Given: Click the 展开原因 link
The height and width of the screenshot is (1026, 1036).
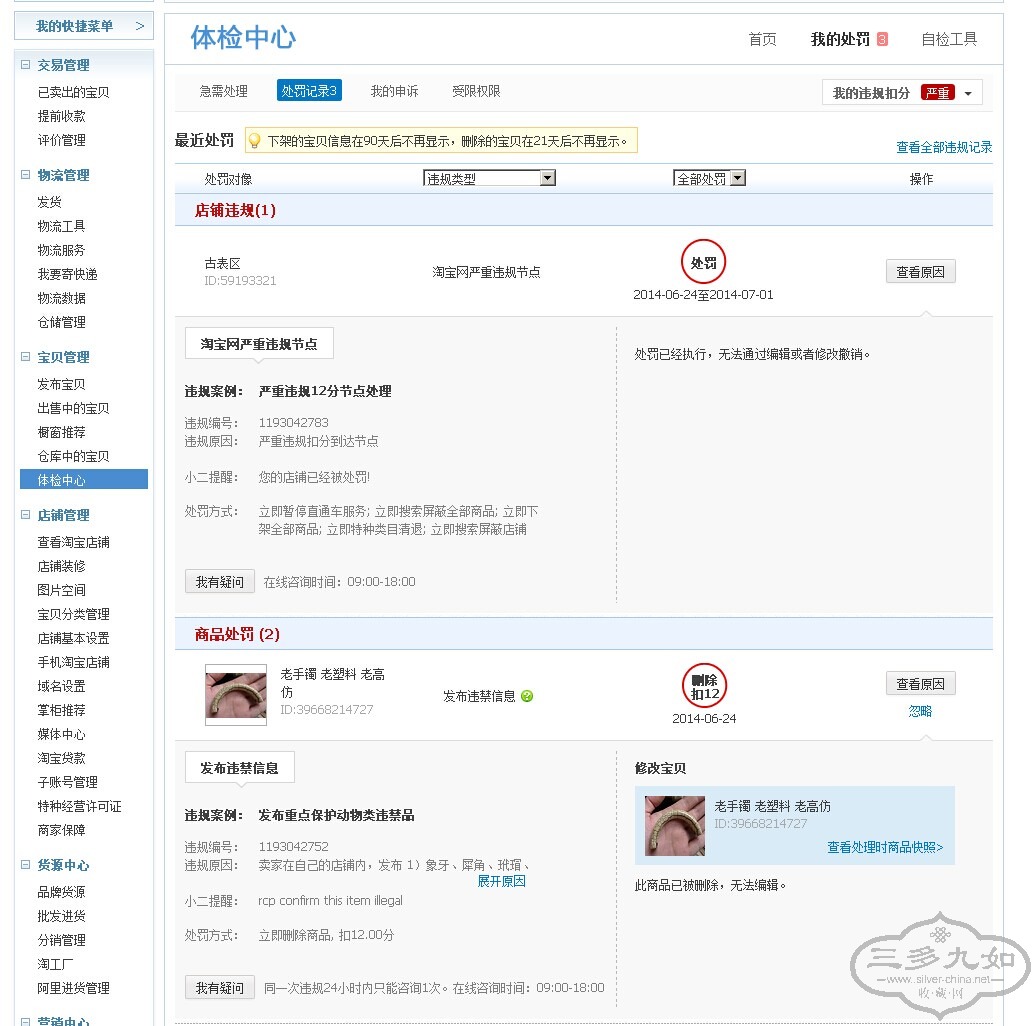Looking at the screenshot, I should (501, 881).
